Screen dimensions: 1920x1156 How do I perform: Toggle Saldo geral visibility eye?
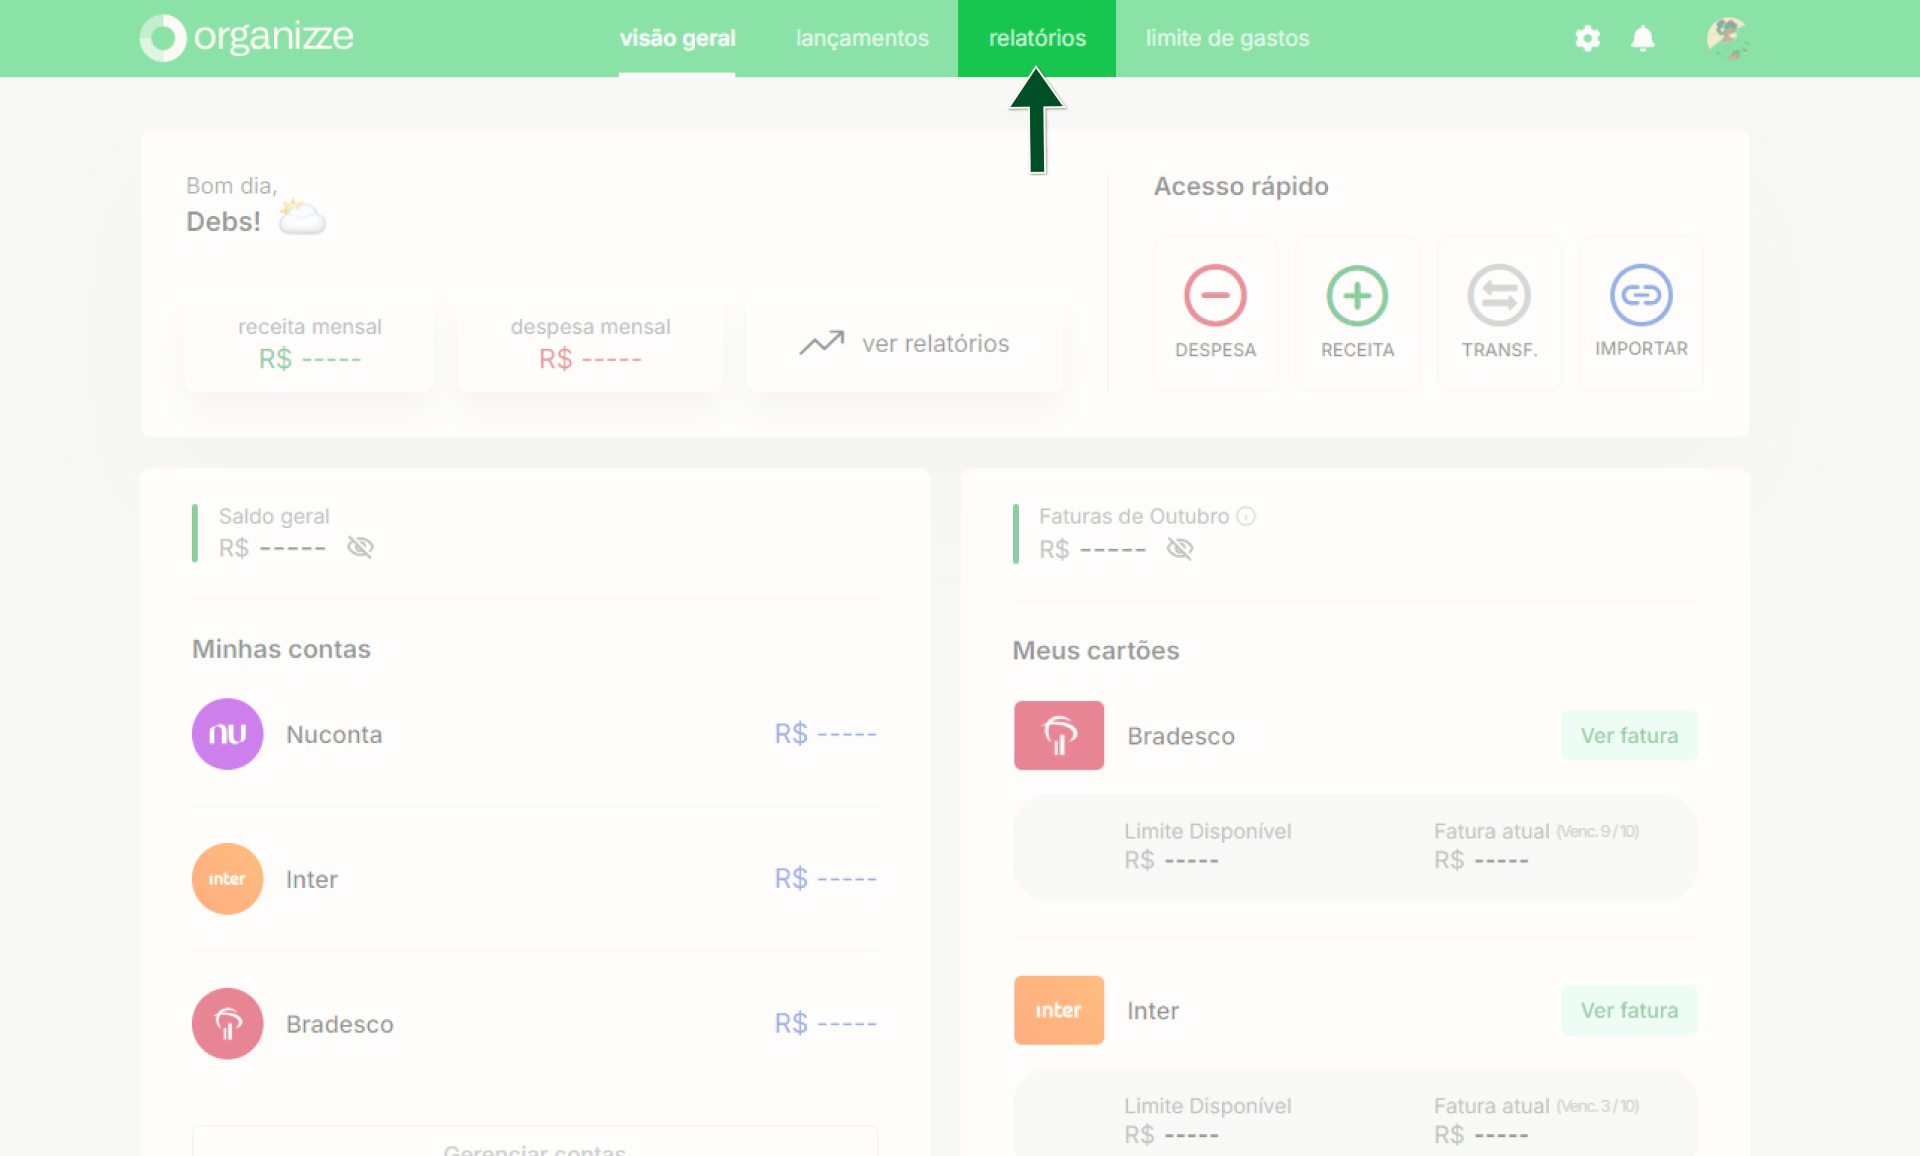point(360,547)
